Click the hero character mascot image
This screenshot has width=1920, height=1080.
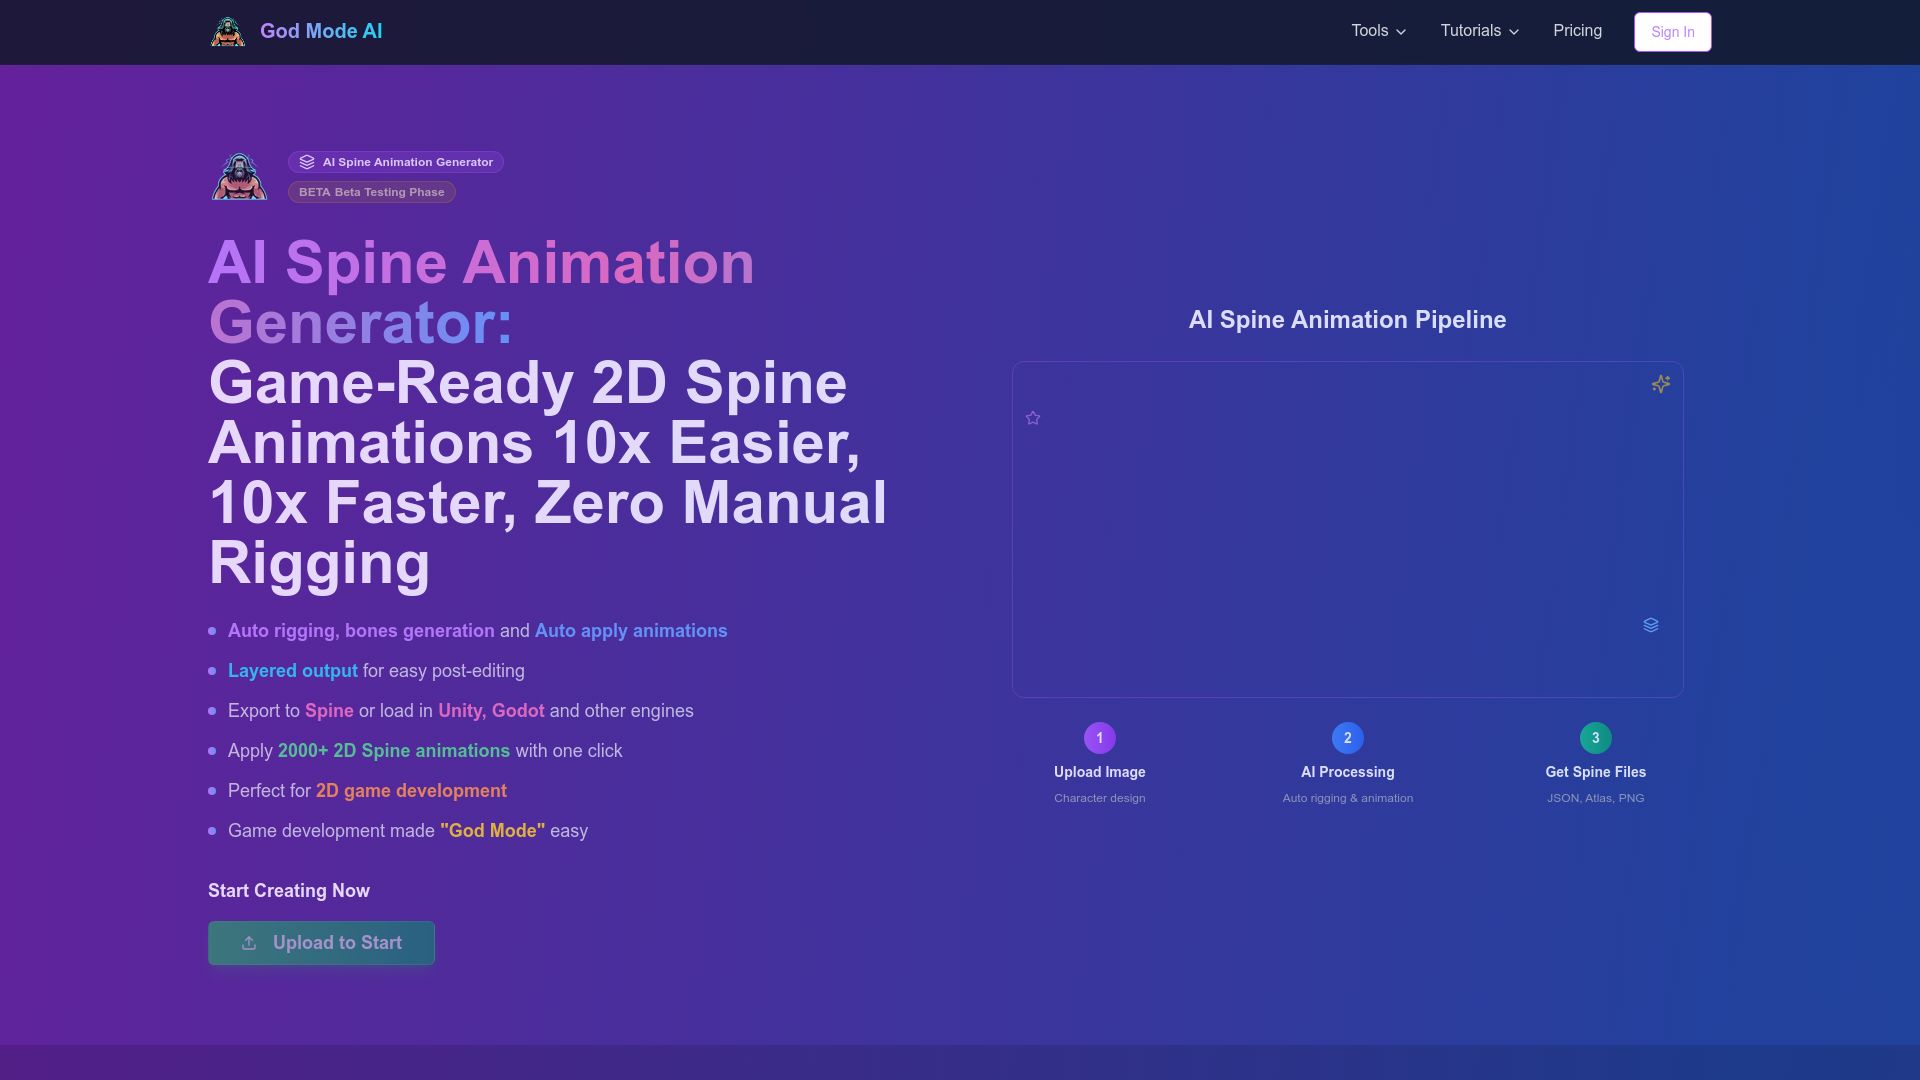pos(240,177)
